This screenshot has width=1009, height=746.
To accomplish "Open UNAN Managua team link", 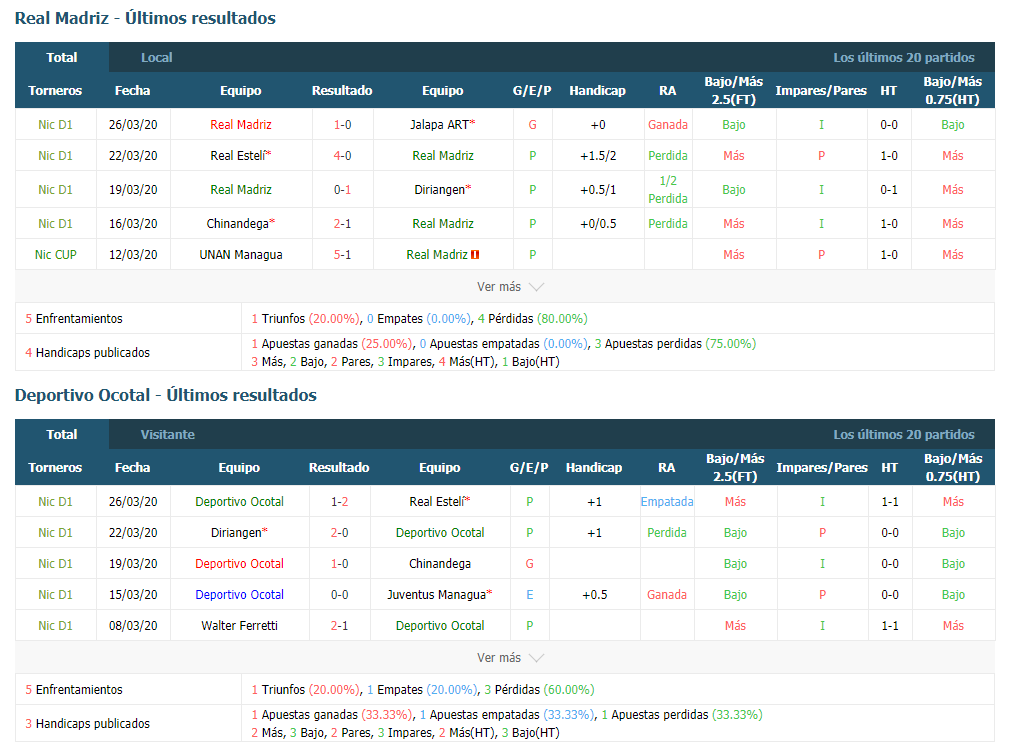I will (x=241, y=255).
